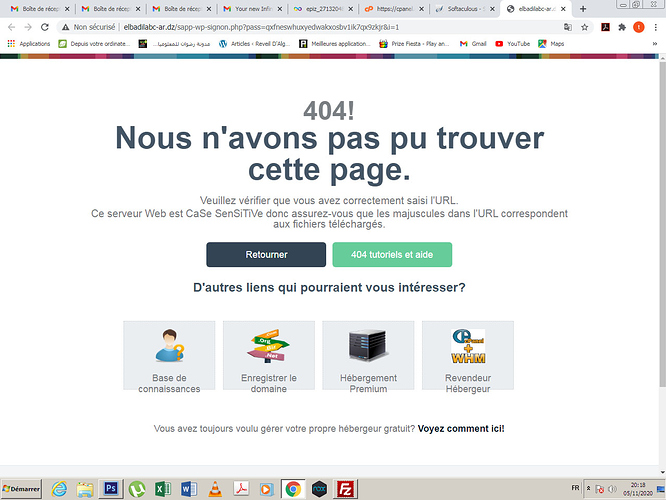Open Photoshop from the taskbar
The height and width of the screenshot is (500, 666).
pyautogui.click(x=111, y=489)
